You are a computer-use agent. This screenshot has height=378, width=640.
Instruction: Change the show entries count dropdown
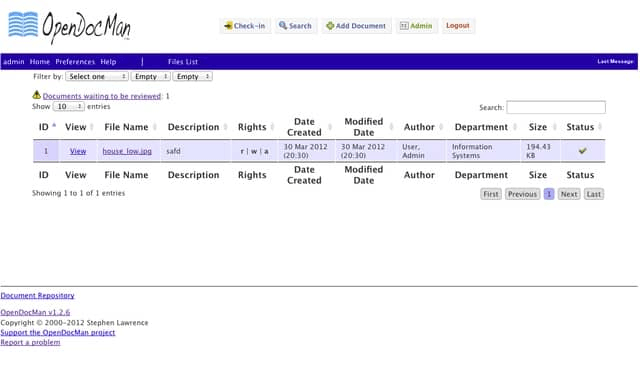69,107
